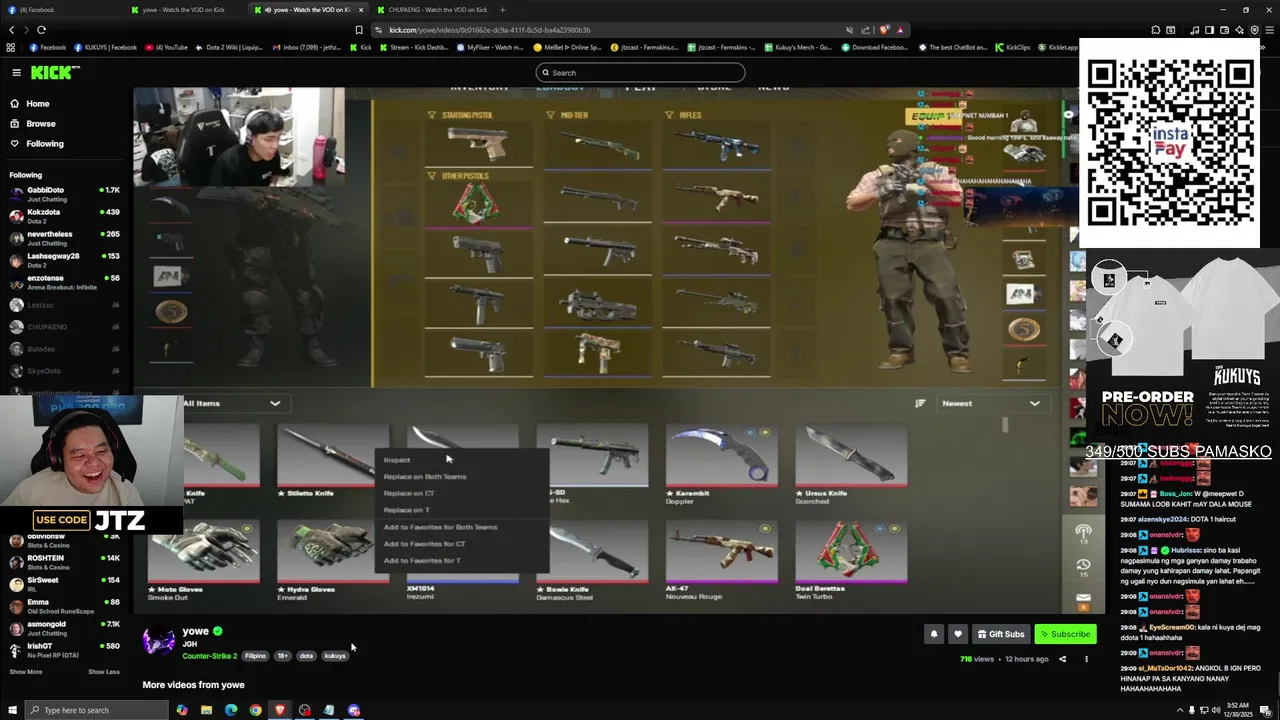The width and height of the screenshot is (1280, 720).
Task: Expand sidebar list with Show More
Action: click(26, 672)
